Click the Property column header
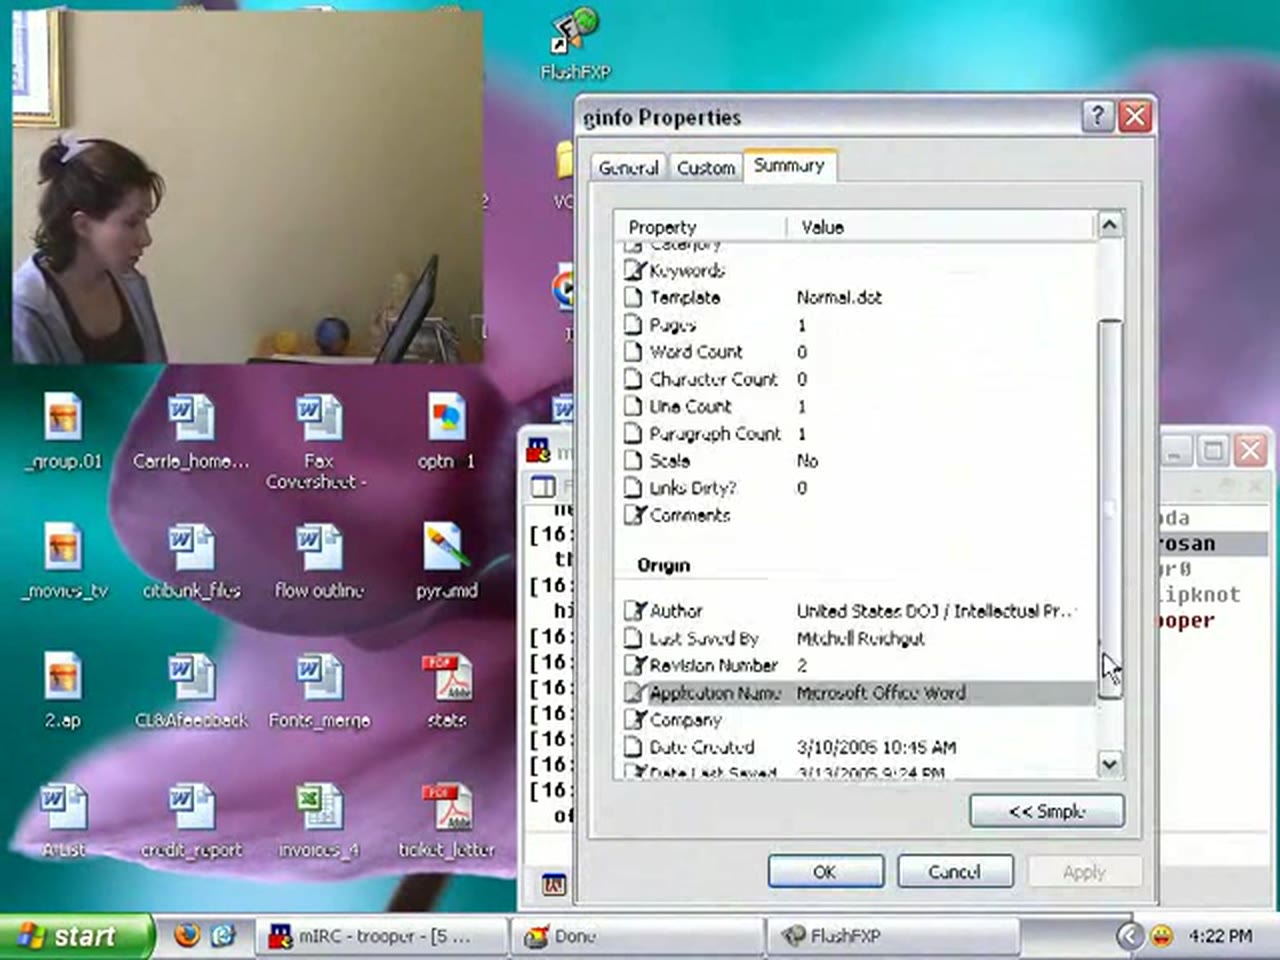 point(700,227)
